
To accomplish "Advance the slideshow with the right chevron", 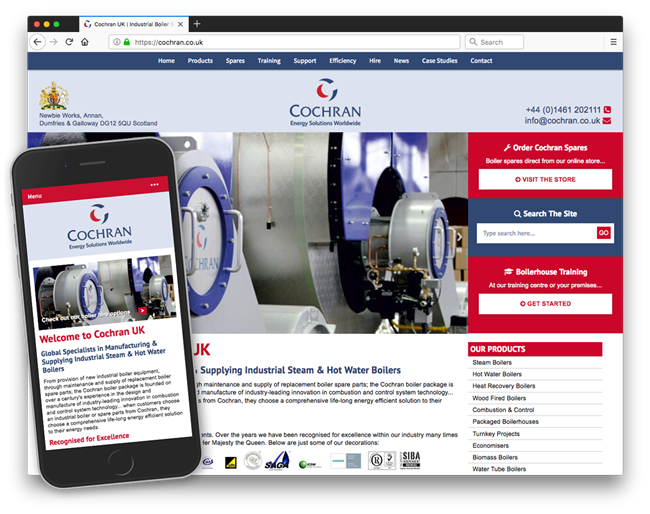I will pos(459,237).
